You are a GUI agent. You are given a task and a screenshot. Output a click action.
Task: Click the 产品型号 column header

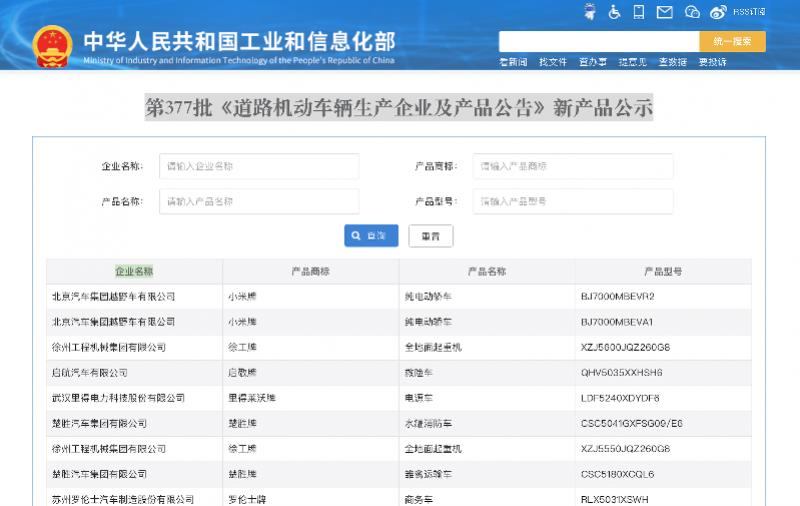[x=663, y=271]
